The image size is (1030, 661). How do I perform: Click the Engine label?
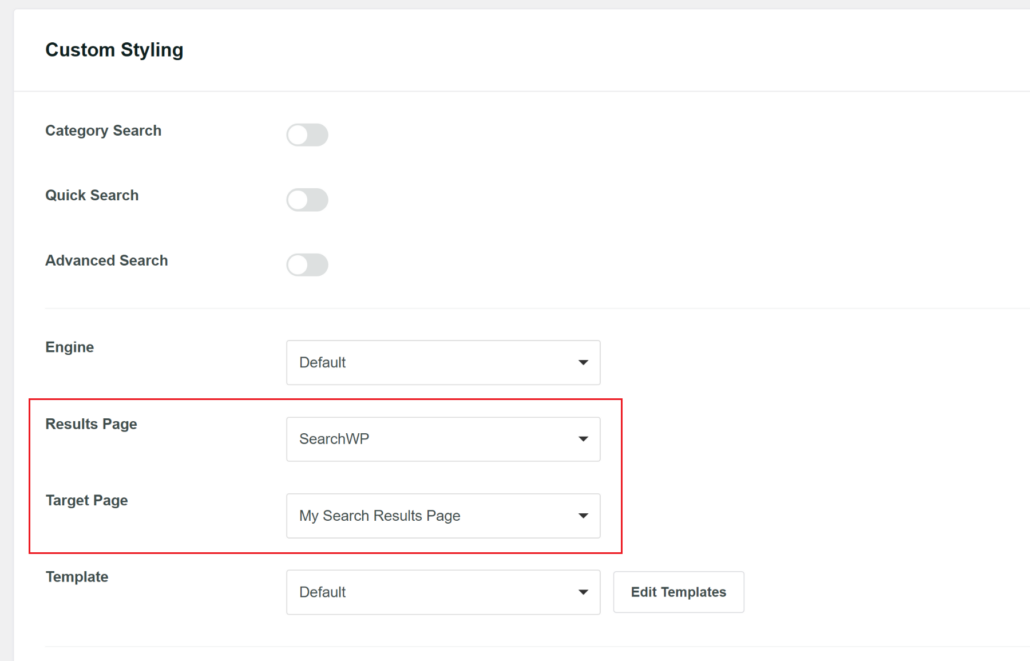click(x=70, y=347)
